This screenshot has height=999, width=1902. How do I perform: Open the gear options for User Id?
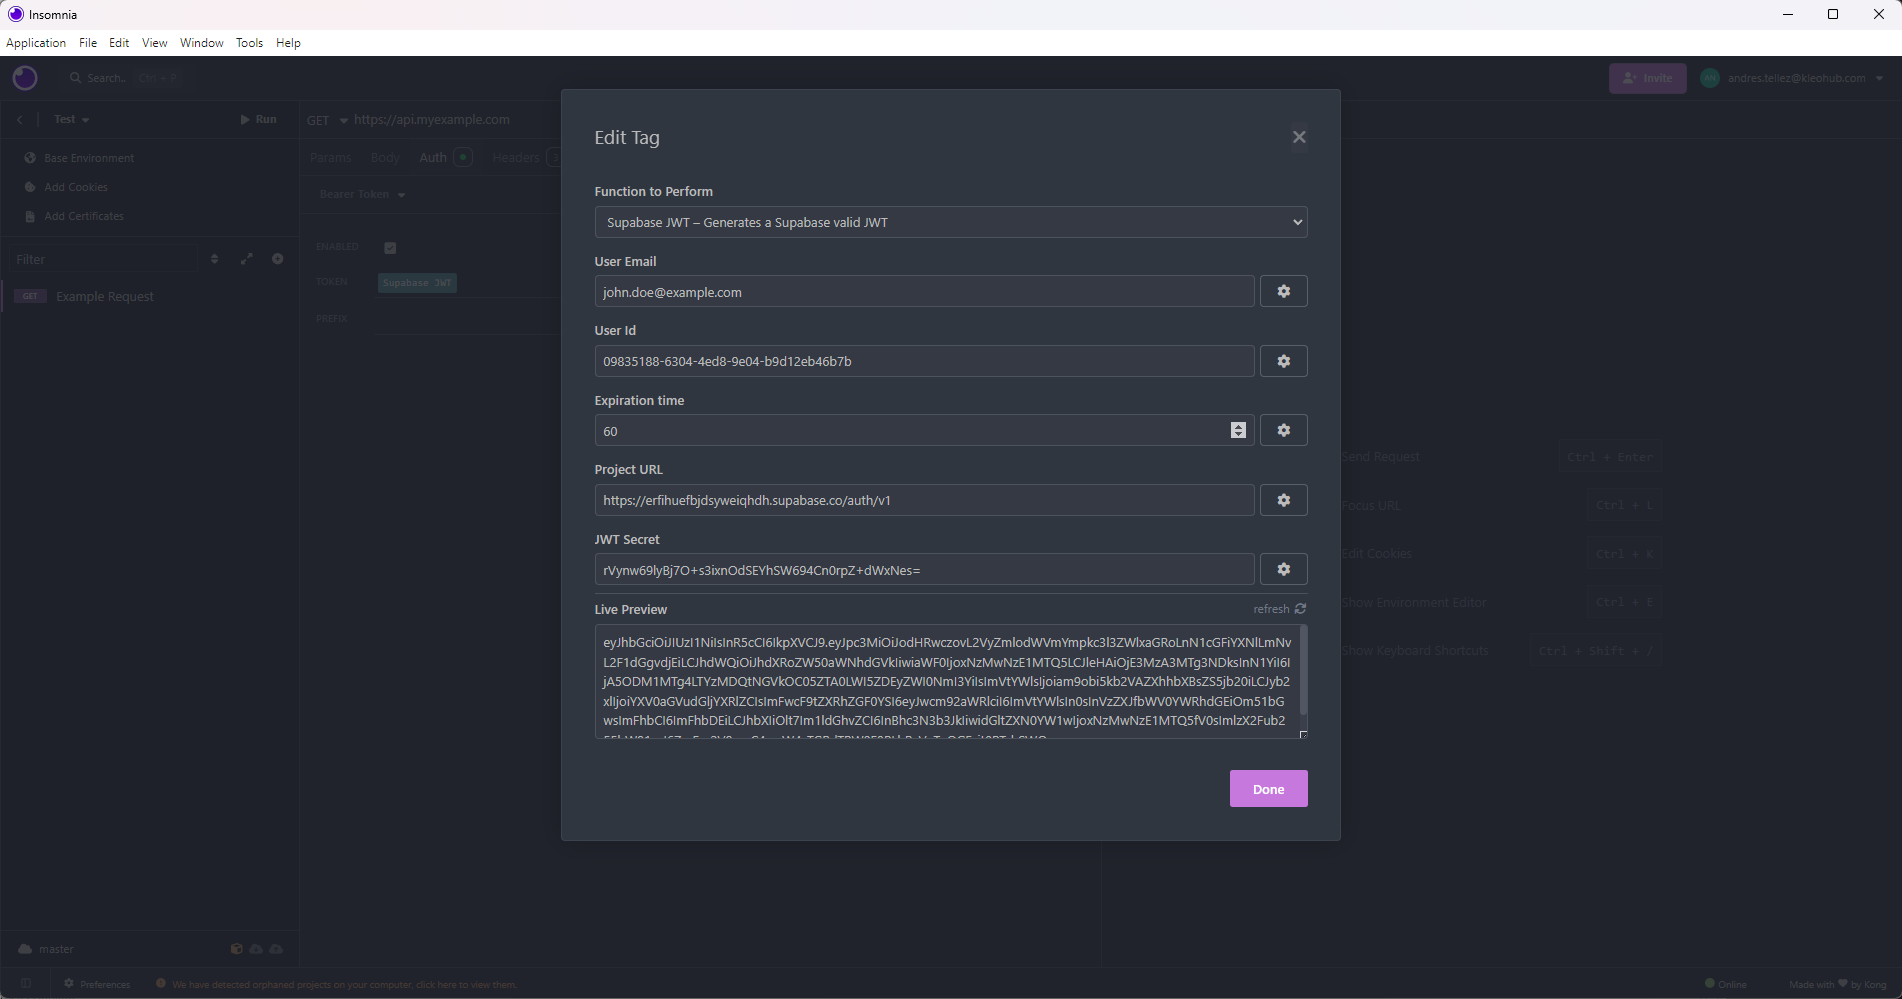click(1284, 361)
